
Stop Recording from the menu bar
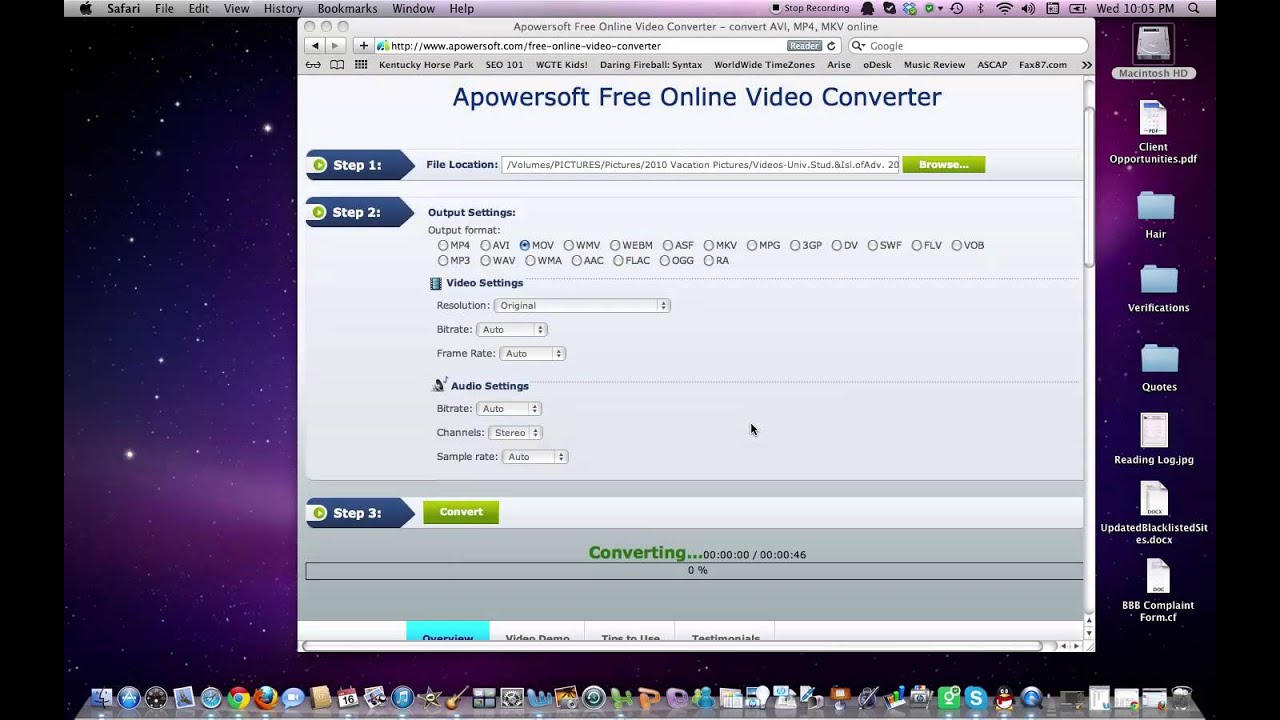click(810, 8)
